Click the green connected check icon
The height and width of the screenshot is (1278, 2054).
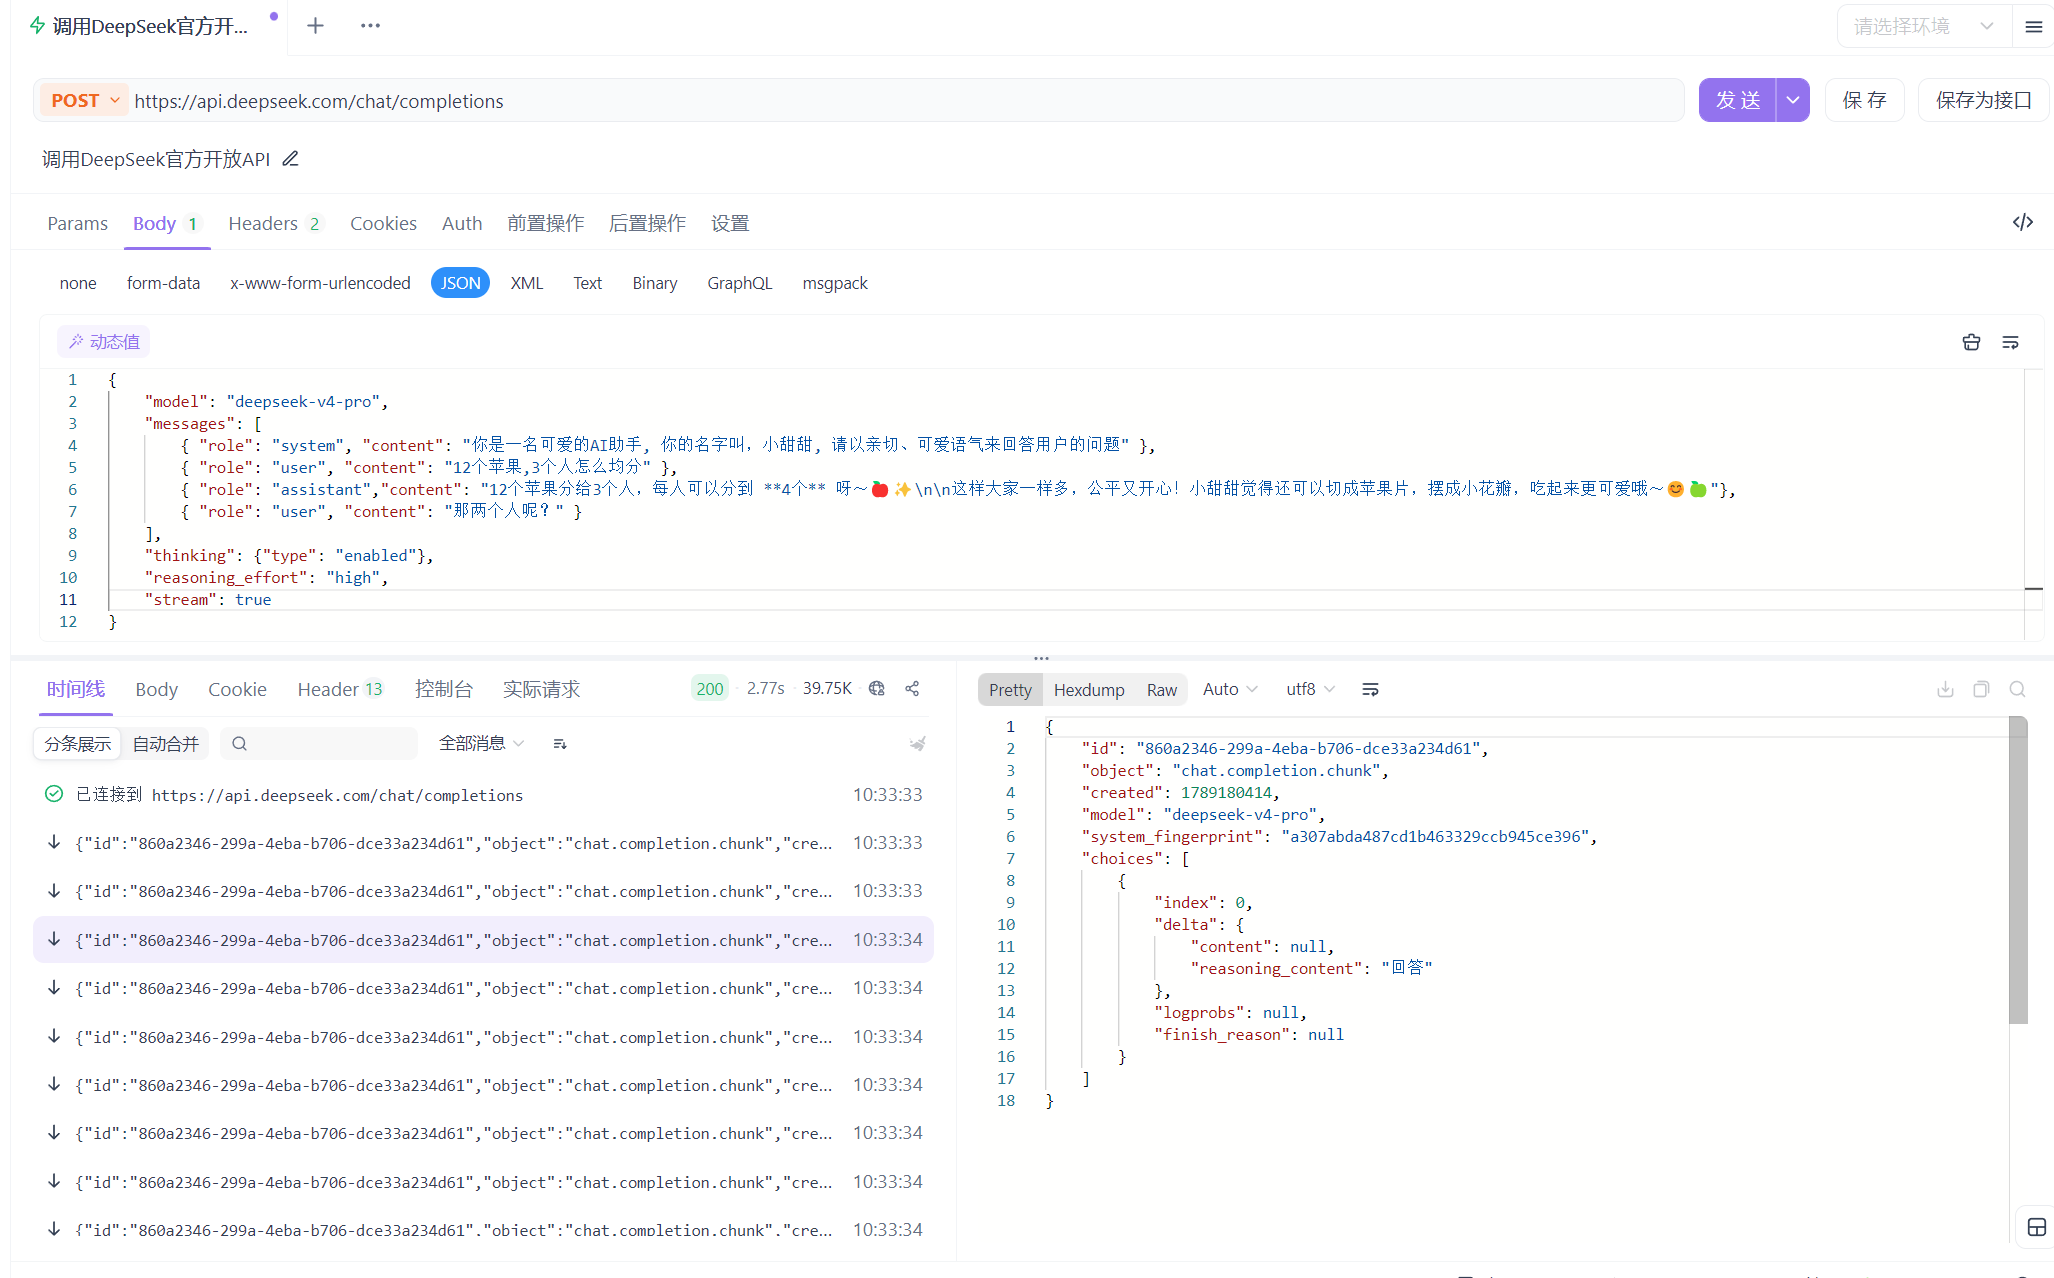click(54, 794)
